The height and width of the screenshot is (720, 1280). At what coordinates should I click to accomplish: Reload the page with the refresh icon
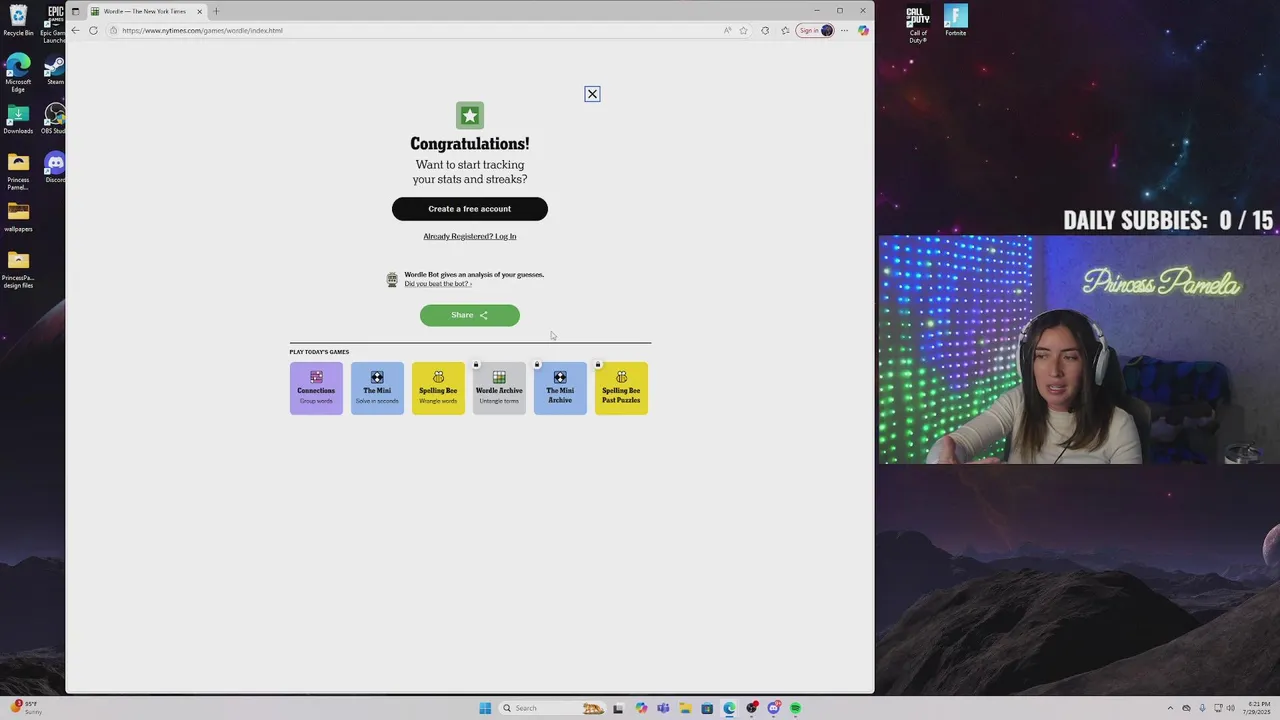(93, 30)
